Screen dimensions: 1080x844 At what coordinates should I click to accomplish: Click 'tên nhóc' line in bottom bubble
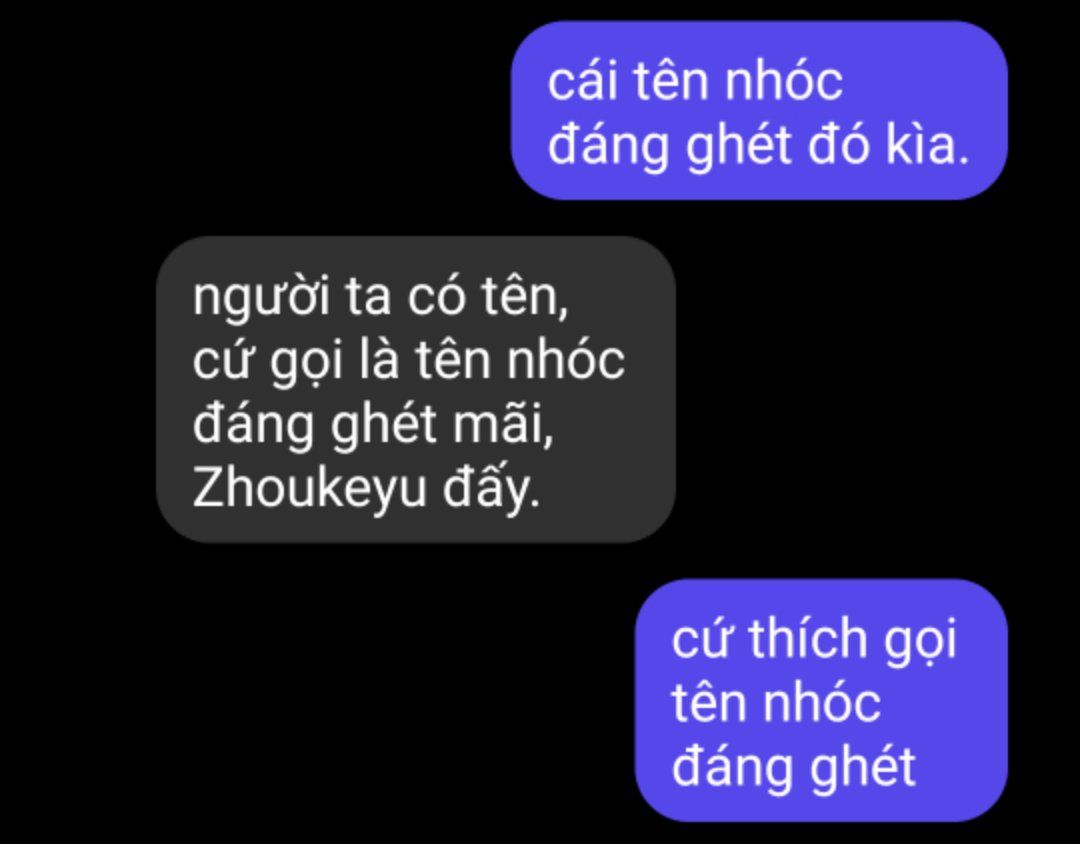776,703
